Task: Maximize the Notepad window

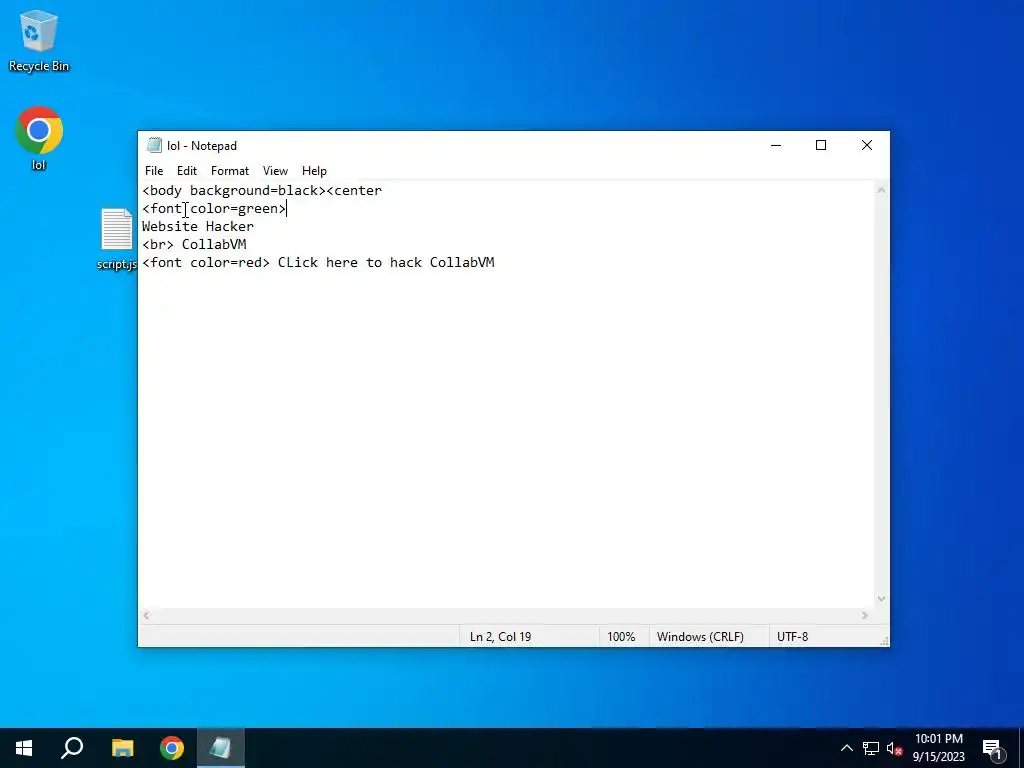Action: [x=821, y=145]
